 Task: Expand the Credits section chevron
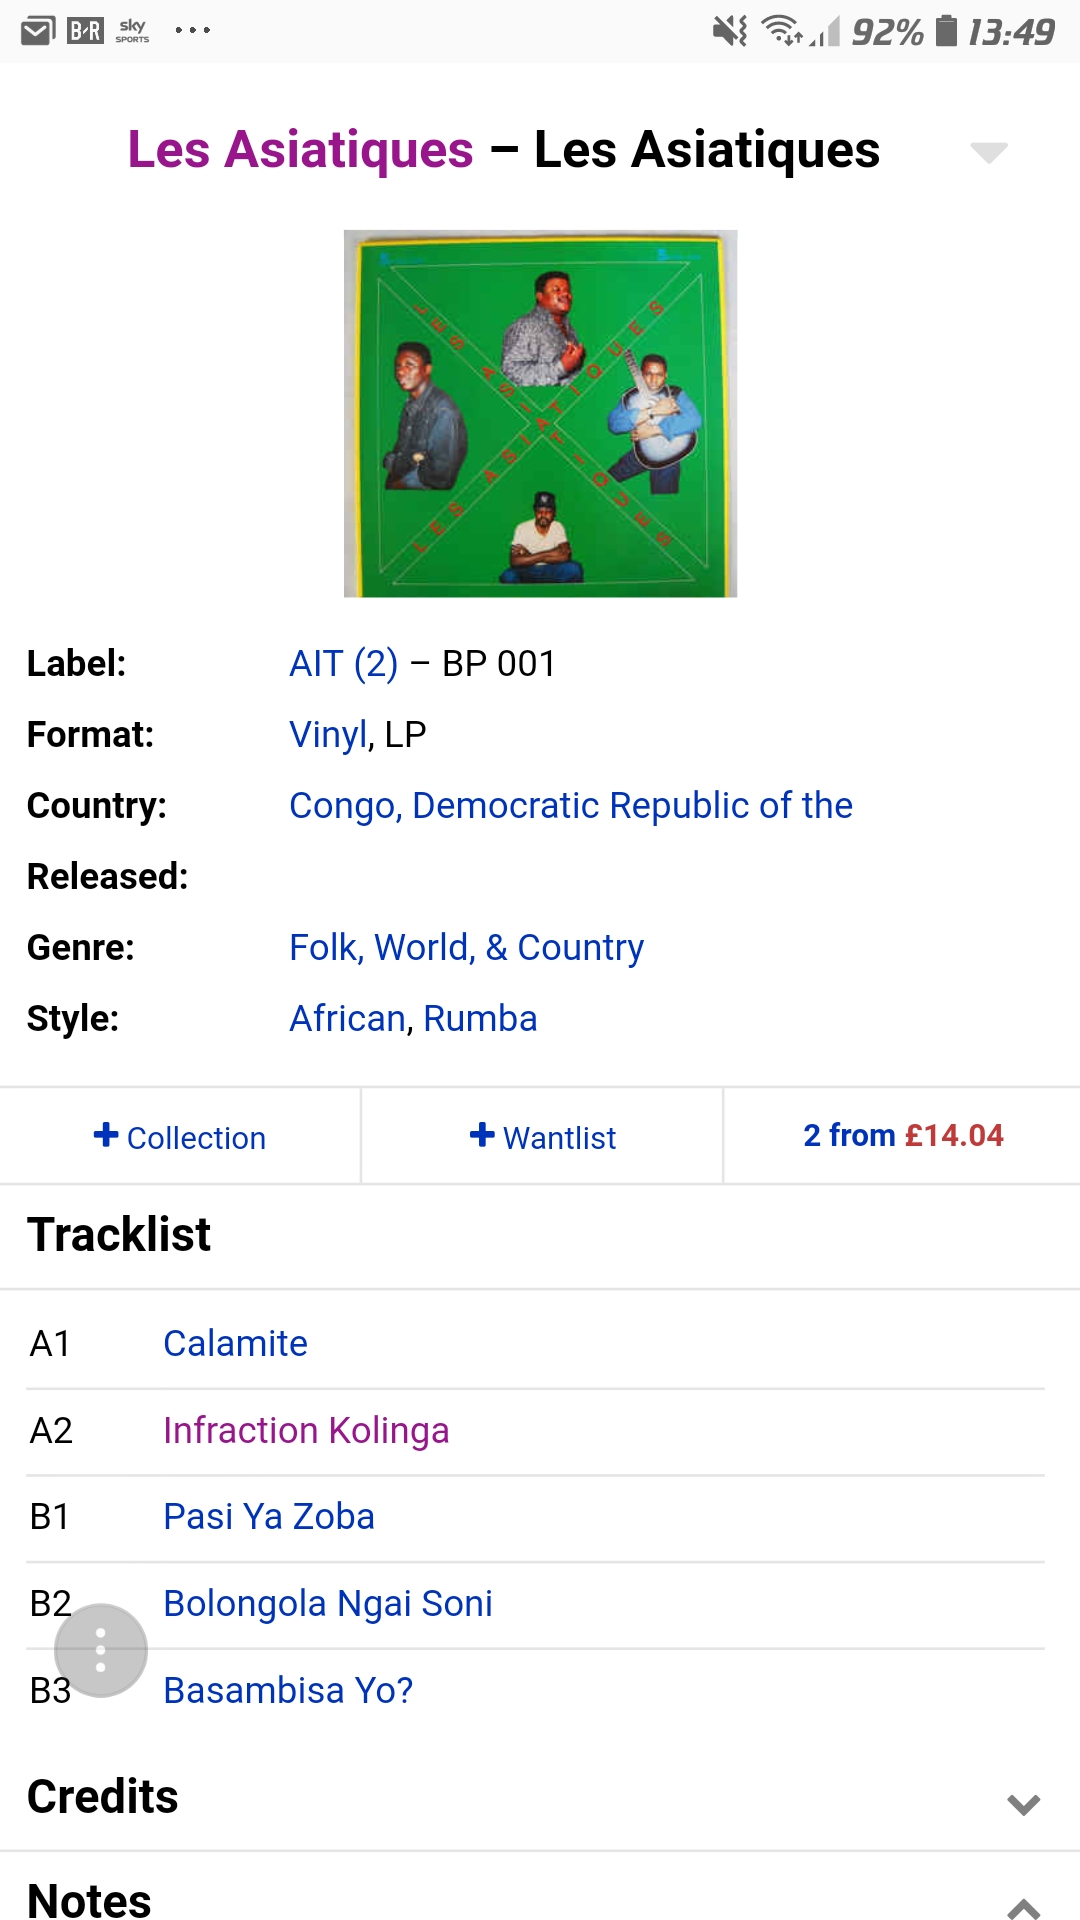1024,1804
